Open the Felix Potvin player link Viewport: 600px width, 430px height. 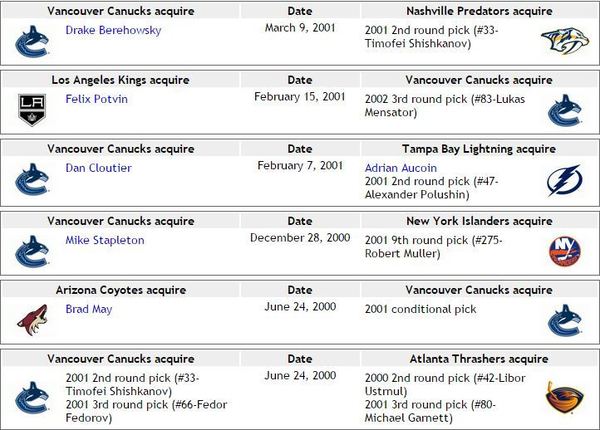[98, 99]
